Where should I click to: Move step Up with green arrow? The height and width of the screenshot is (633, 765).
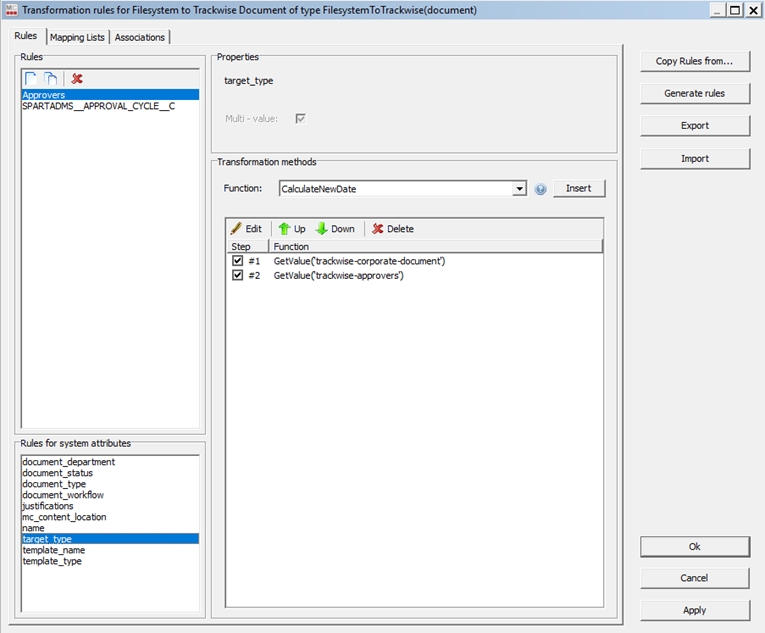point(292,229)
